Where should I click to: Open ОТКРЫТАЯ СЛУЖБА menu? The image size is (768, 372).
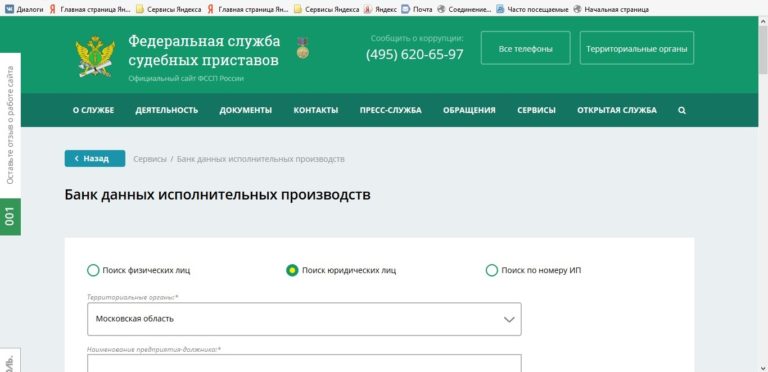[617, 110]
